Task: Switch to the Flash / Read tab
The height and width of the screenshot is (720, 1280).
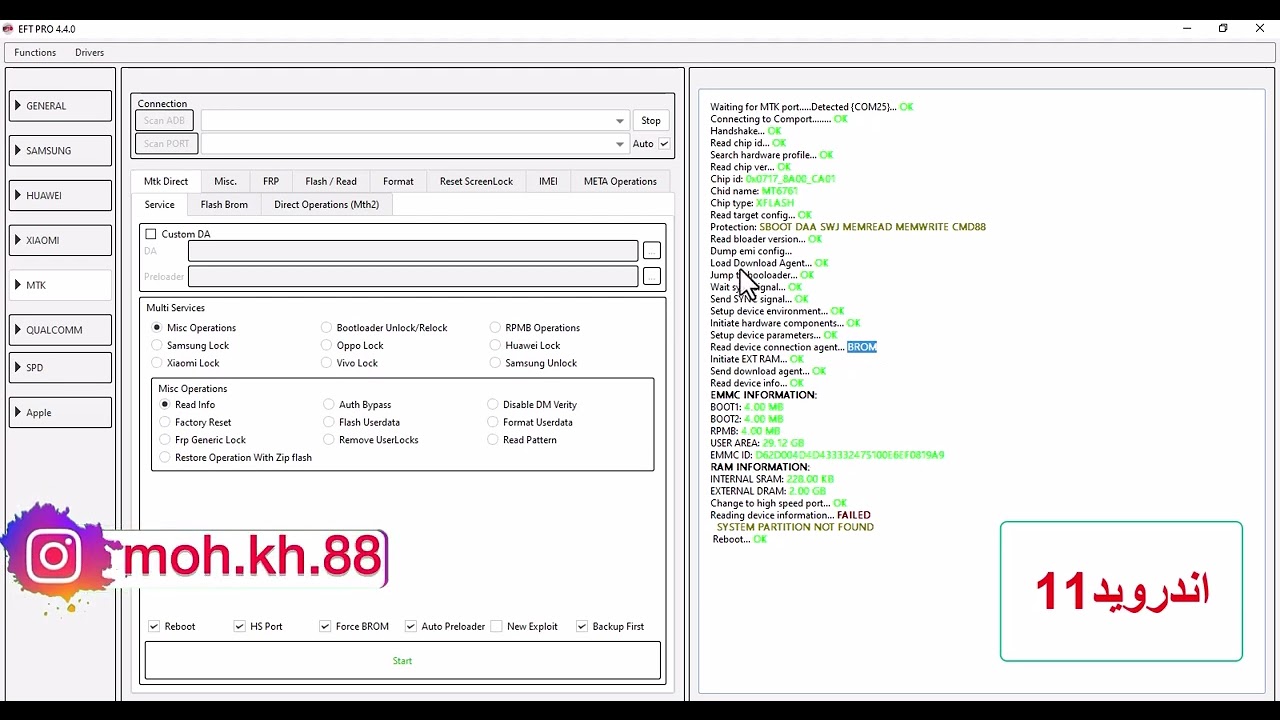Action: [331, 181]
